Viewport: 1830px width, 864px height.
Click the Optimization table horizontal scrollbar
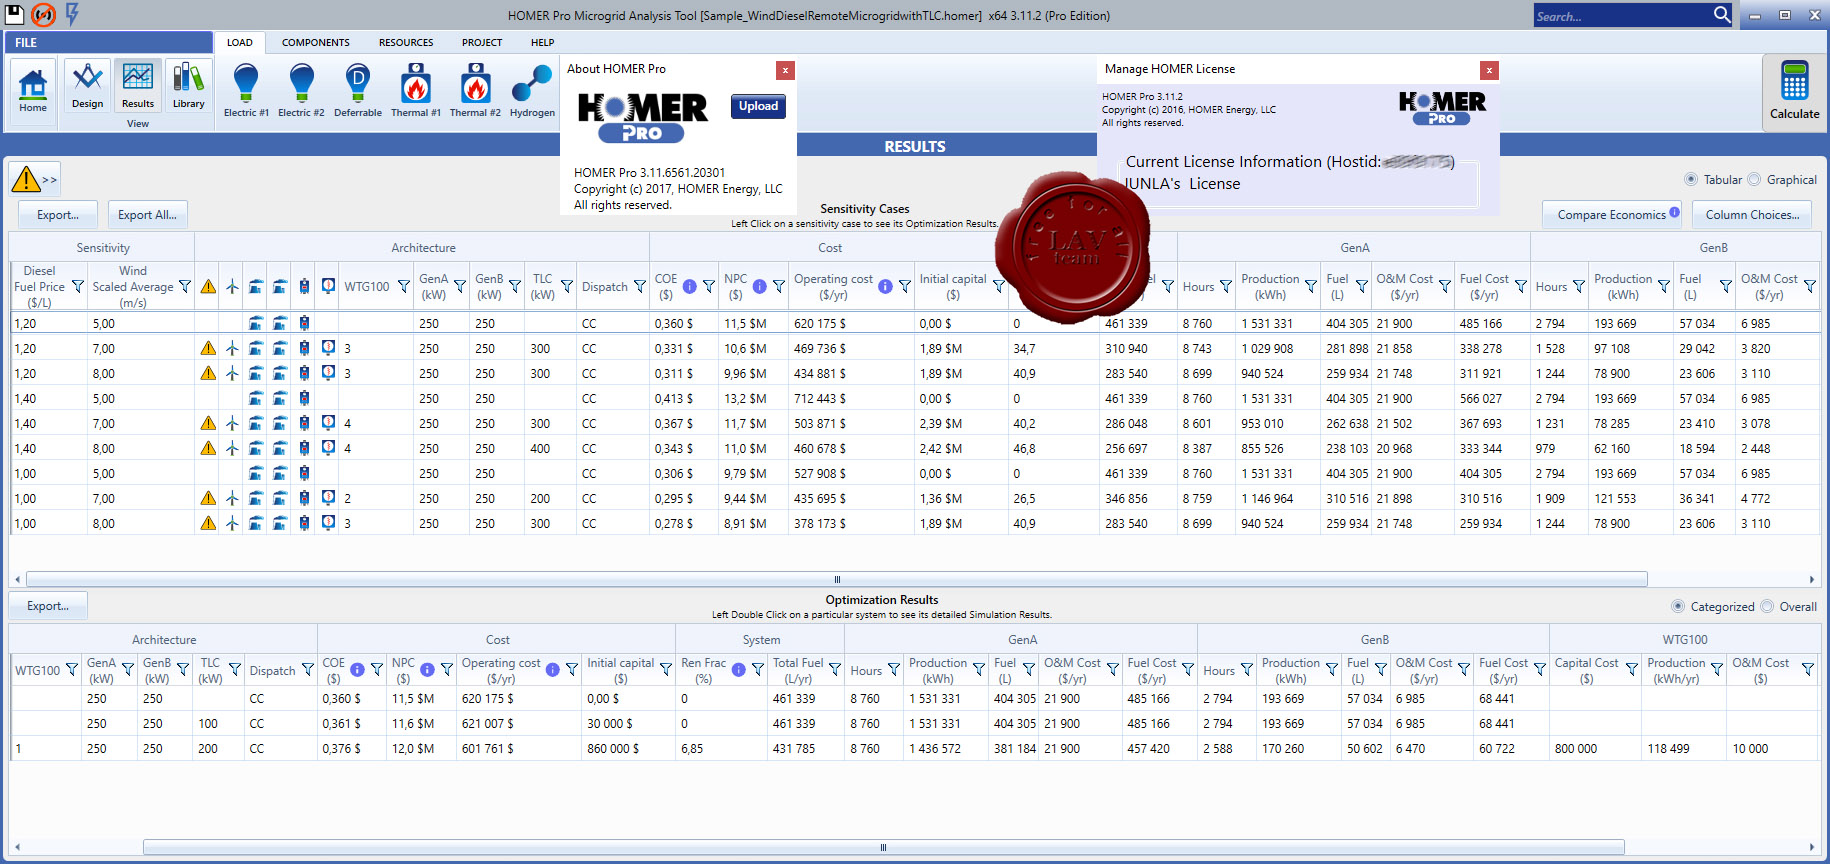[883, 847]
